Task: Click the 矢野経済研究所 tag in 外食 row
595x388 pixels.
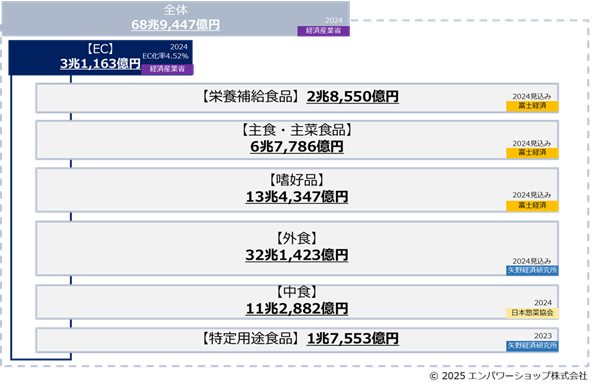Action: [532, 270]
